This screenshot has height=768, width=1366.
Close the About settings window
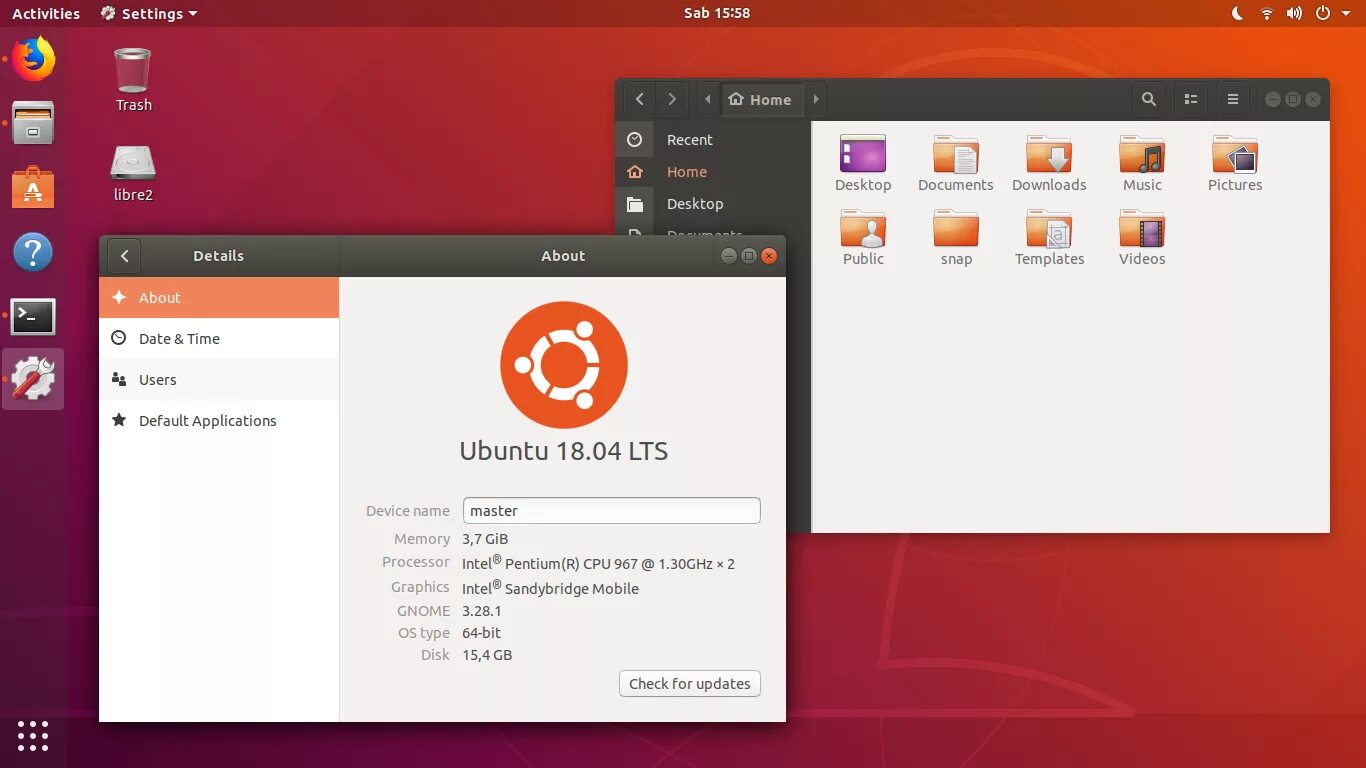[x=769, y=256]
